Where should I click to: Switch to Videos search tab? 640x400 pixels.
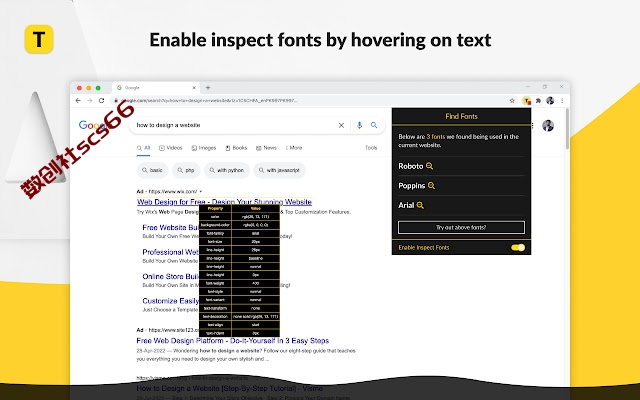(x=171, y=148)
